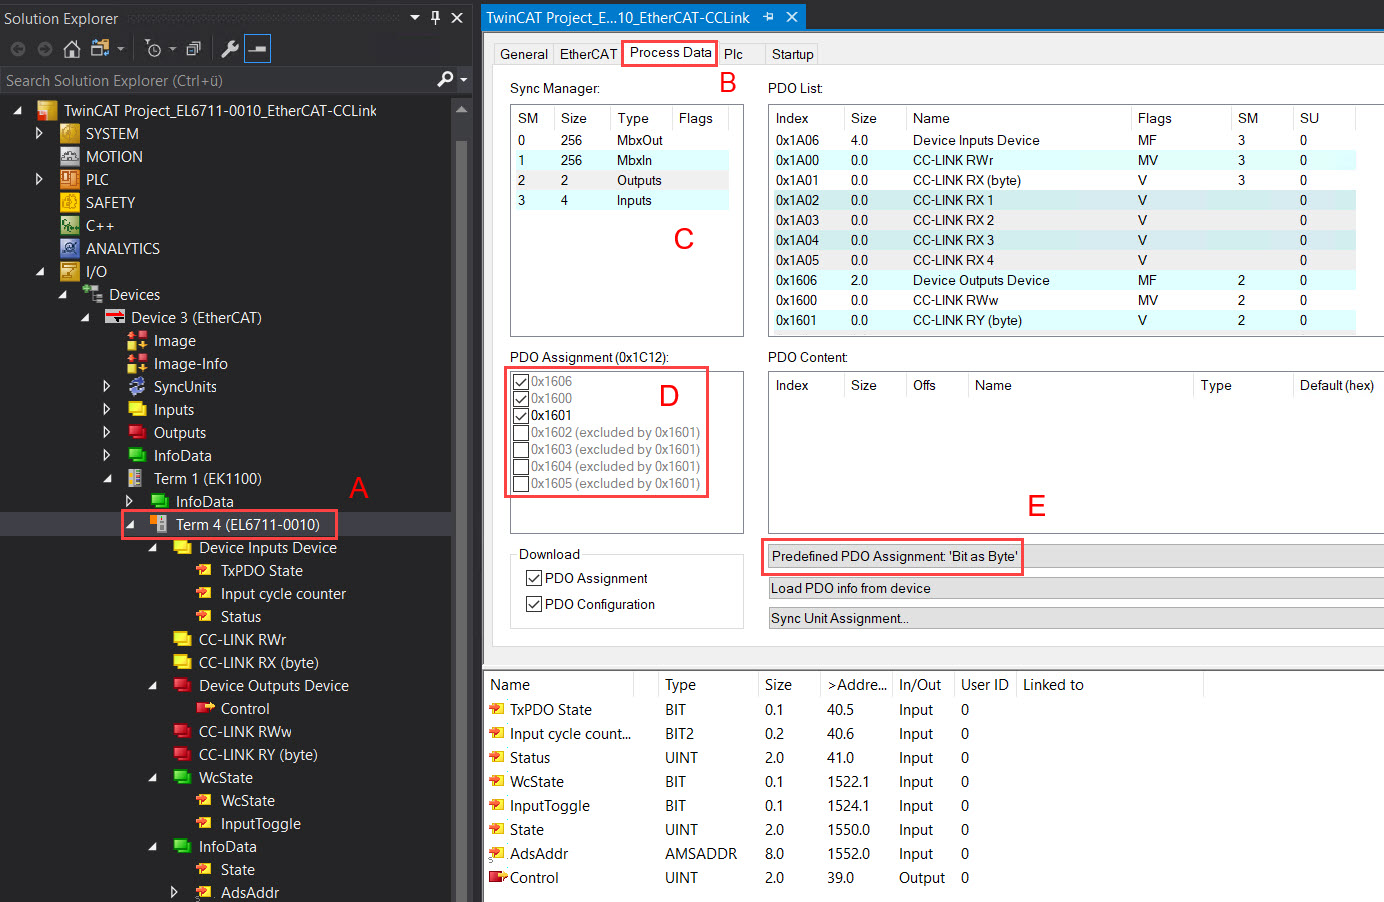The height and width of the screenshot is (902, 1384).
Task: Click Load PDO info from device button
Action: point(1076,588)
